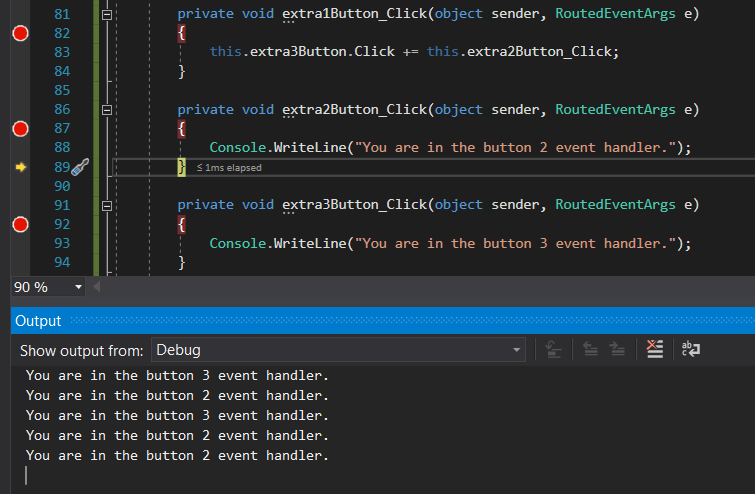Click the third output line in the Debug output
The image size is (755, 494).
[x=177, y=416]
